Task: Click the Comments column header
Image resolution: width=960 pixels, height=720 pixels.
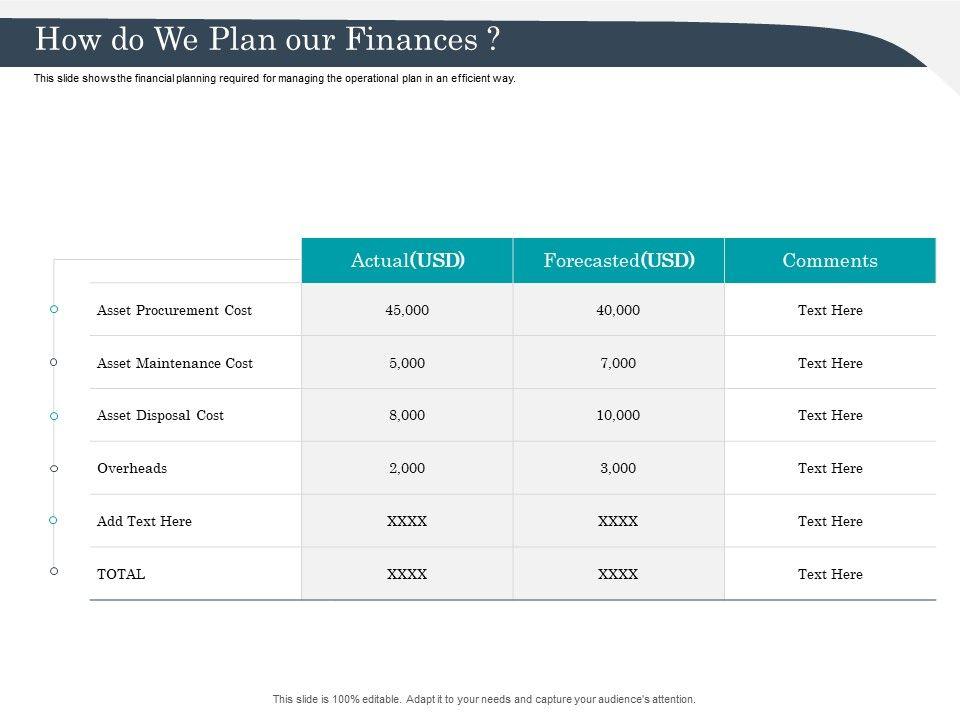Action: tap(830, 261)
